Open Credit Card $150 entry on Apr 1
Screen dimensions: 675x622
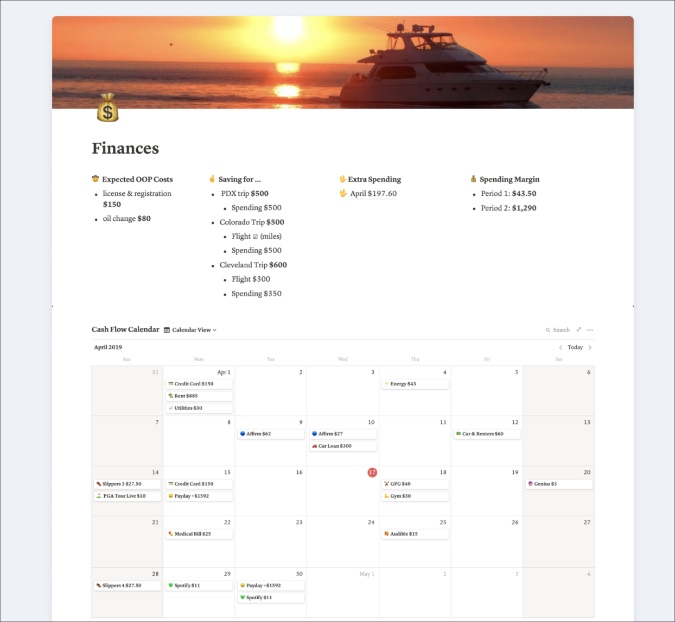pos(199,384)
